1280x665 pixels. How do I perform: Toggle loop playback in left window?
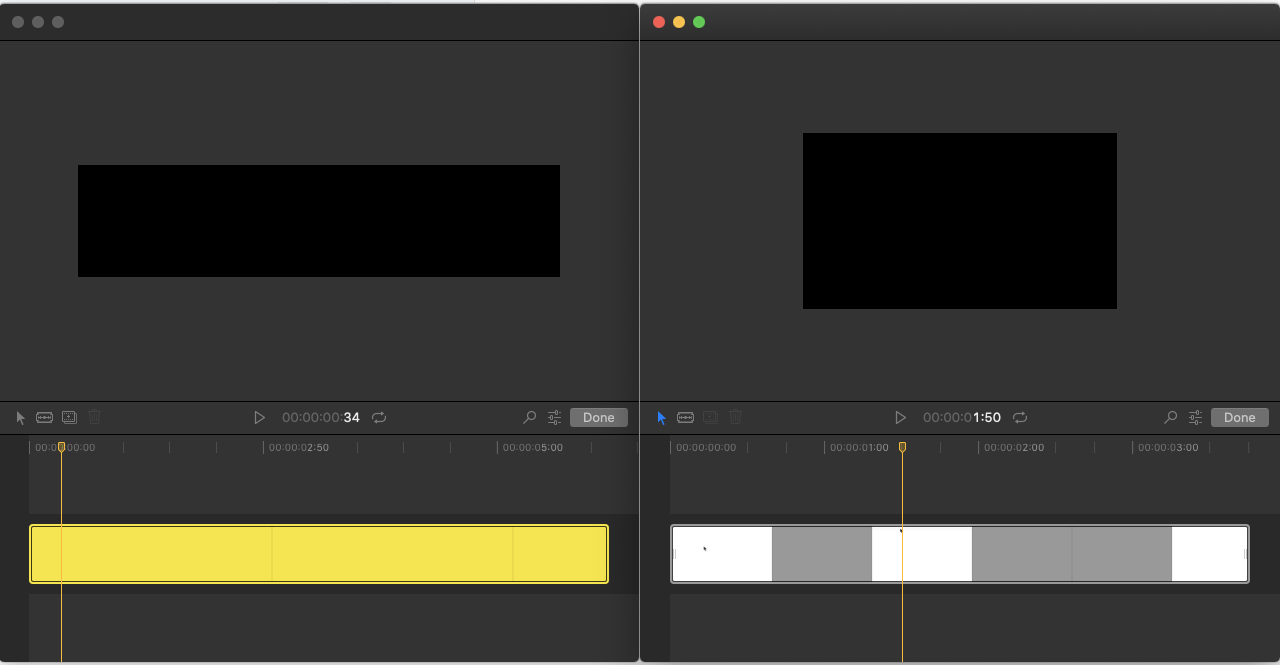click(x=379, y=417)
